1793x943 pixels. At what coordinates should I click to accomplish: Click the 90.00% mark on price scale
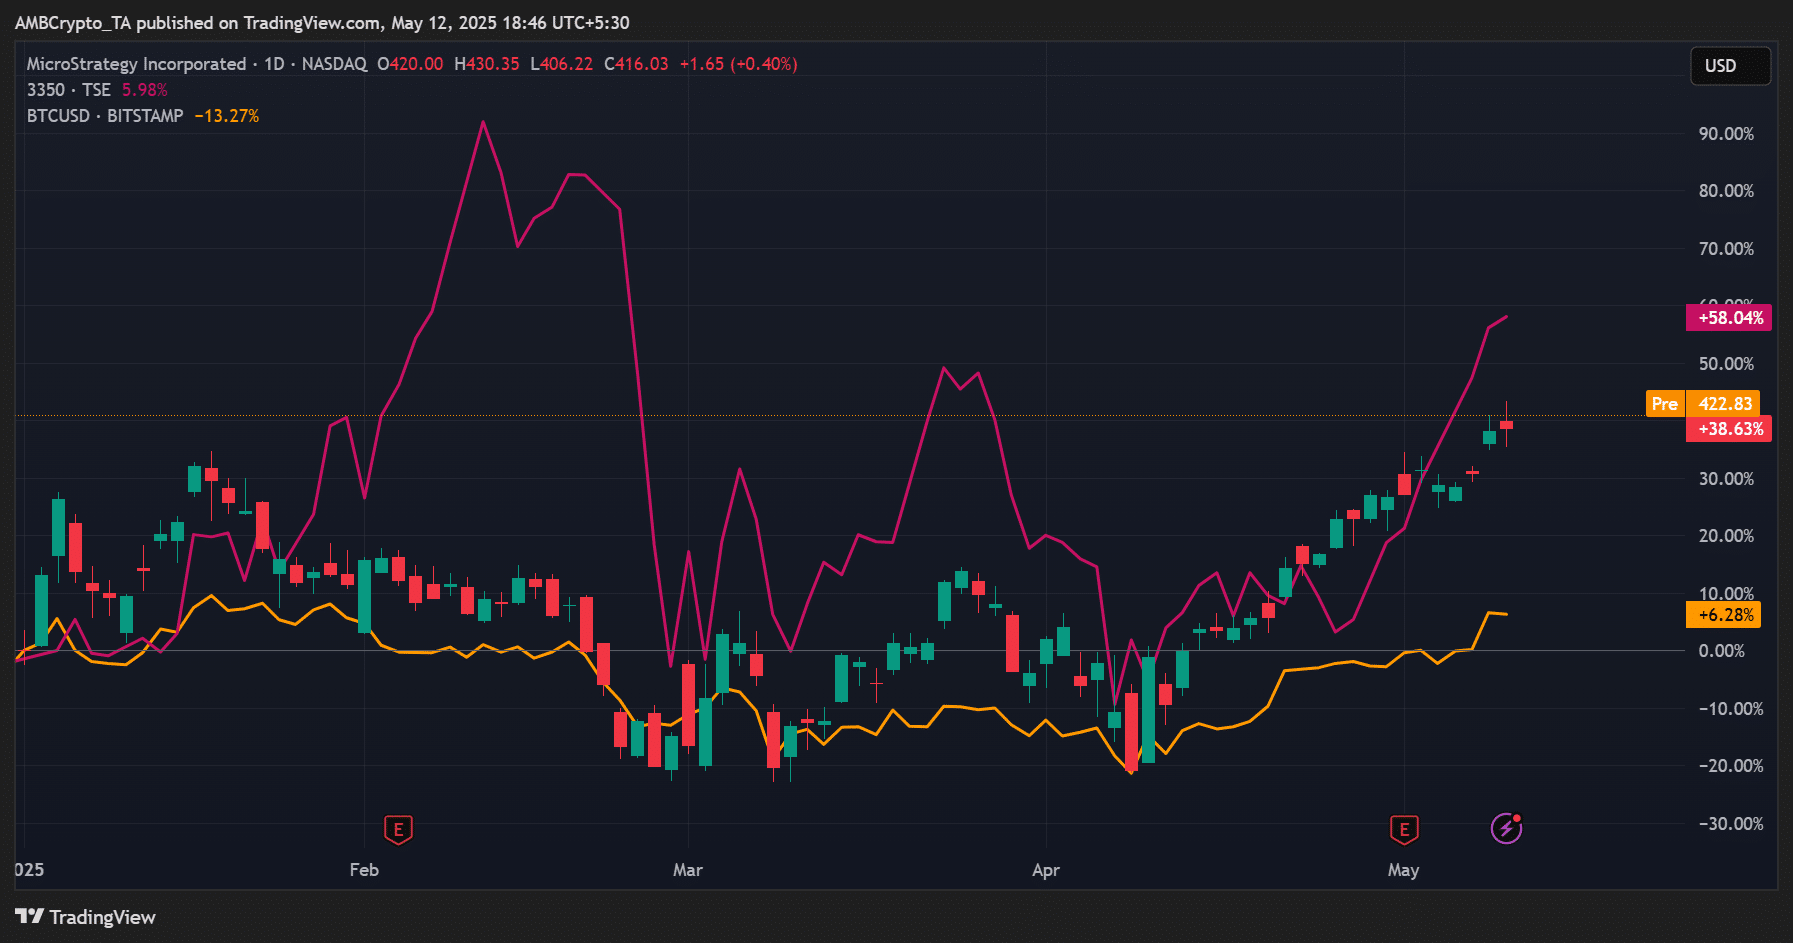(1726, 134)
